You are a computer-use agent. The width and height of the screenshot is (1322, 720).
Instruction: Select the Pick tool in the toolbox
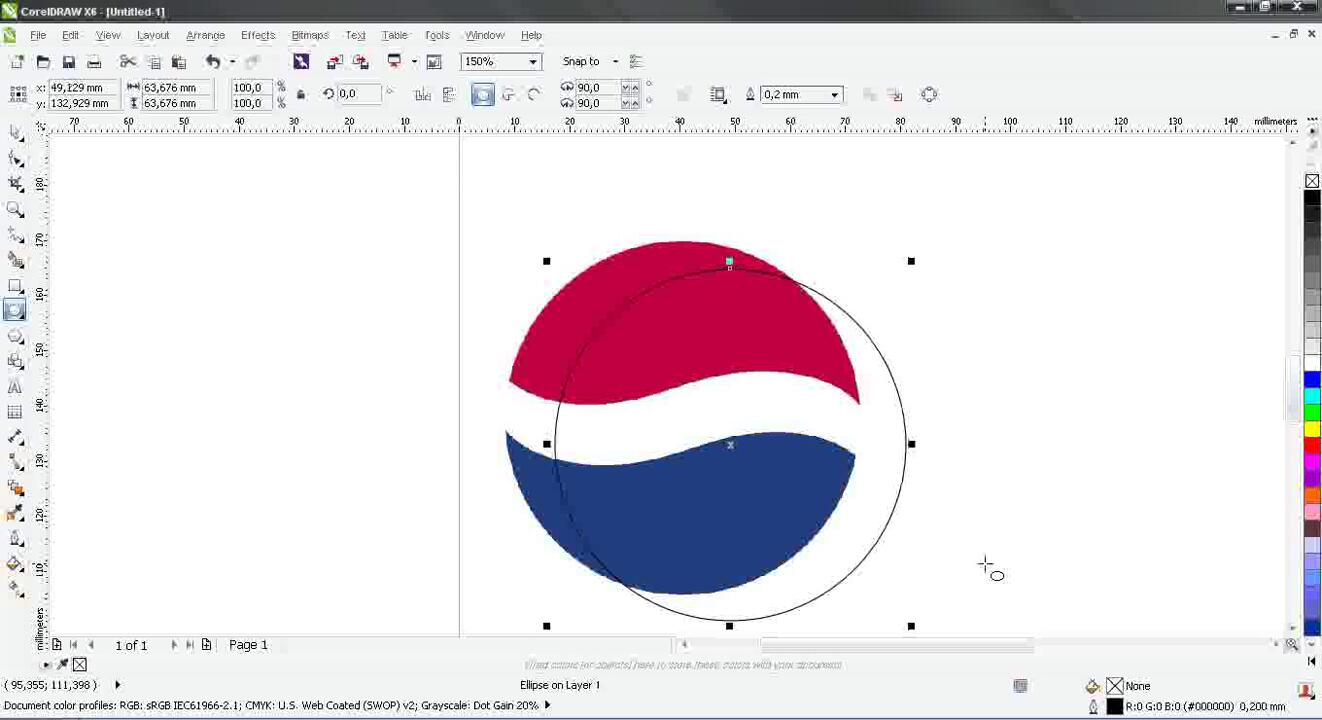[x=15, y=133]
